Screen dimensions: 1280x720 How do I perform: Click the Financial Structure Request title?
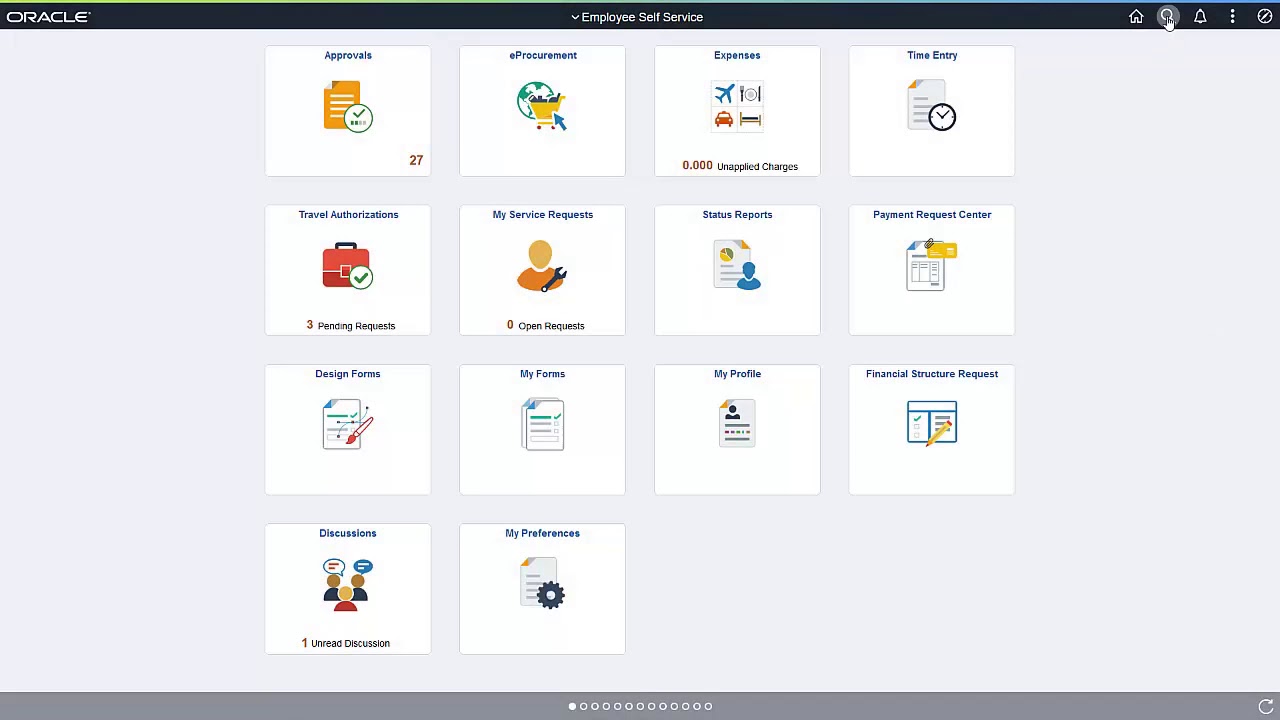pos(932,374)
